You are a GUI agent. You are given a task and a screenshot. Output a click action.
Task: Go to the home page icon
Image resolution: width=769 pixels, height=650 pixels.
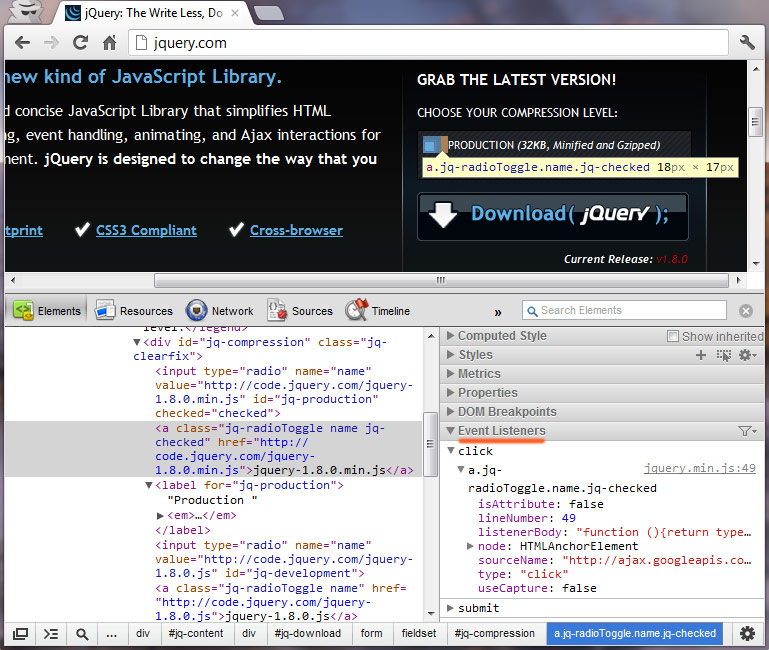click(x=109, y=43)
